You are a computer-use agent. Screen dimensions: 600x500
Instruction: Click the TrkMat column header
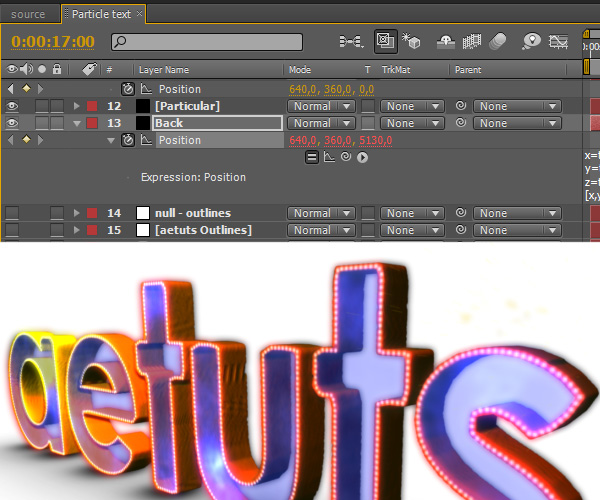point(396,70)
